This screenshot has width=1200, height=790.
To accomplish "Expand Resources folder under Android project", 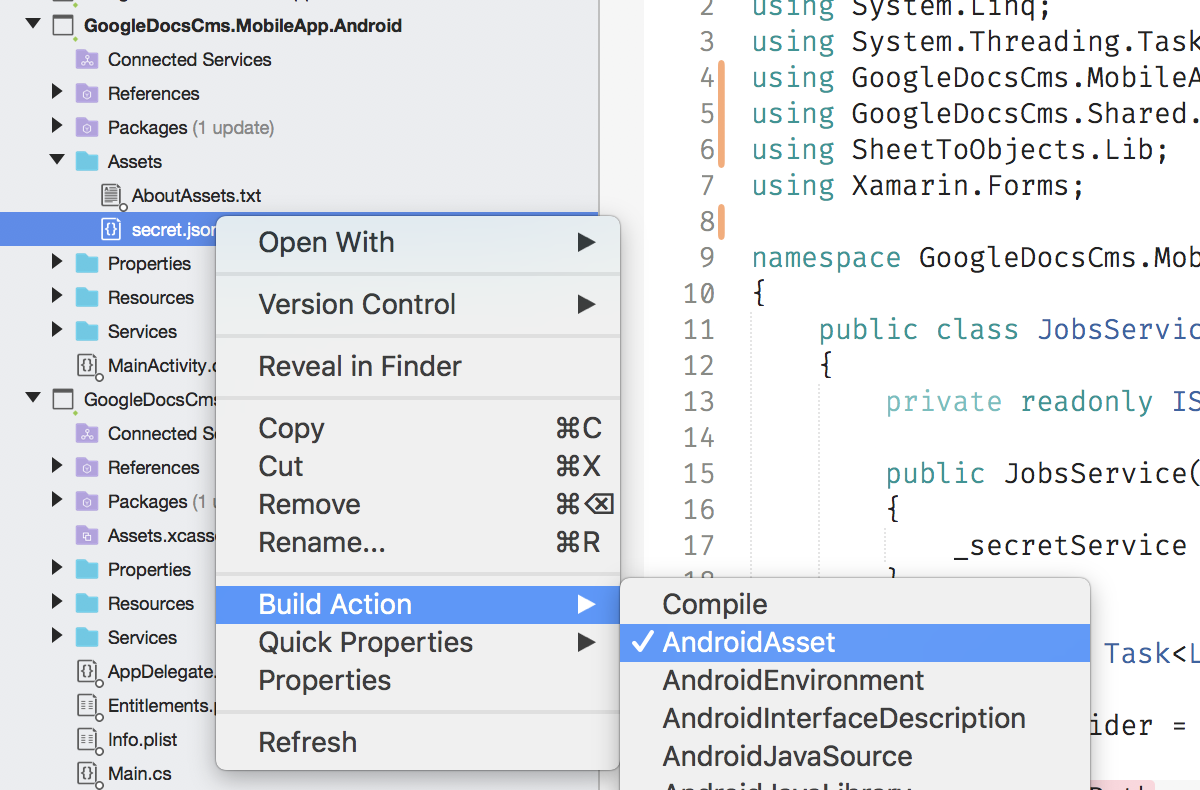I will click(58, 297).
